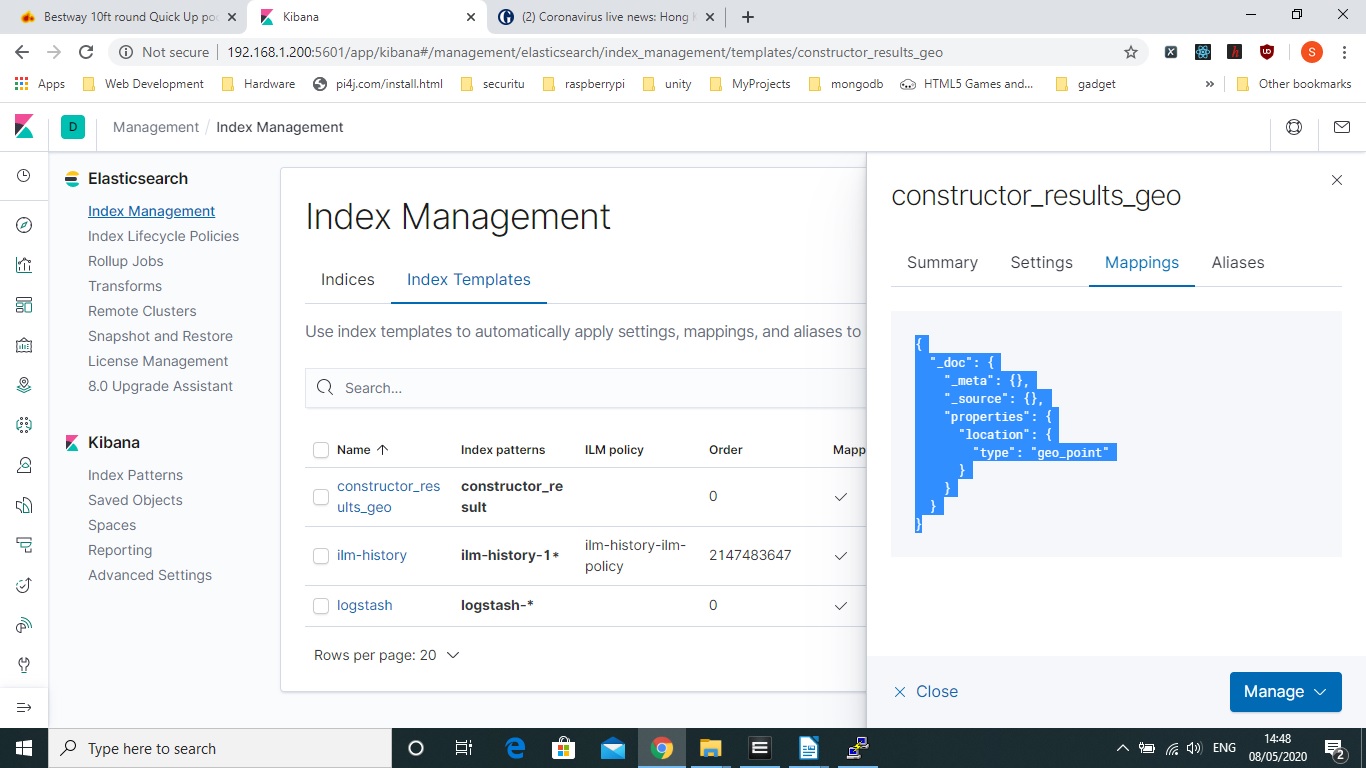Open APM icon in Kibana sidebar
Viewport: 1366px width, 768px height.
point(24,545)
